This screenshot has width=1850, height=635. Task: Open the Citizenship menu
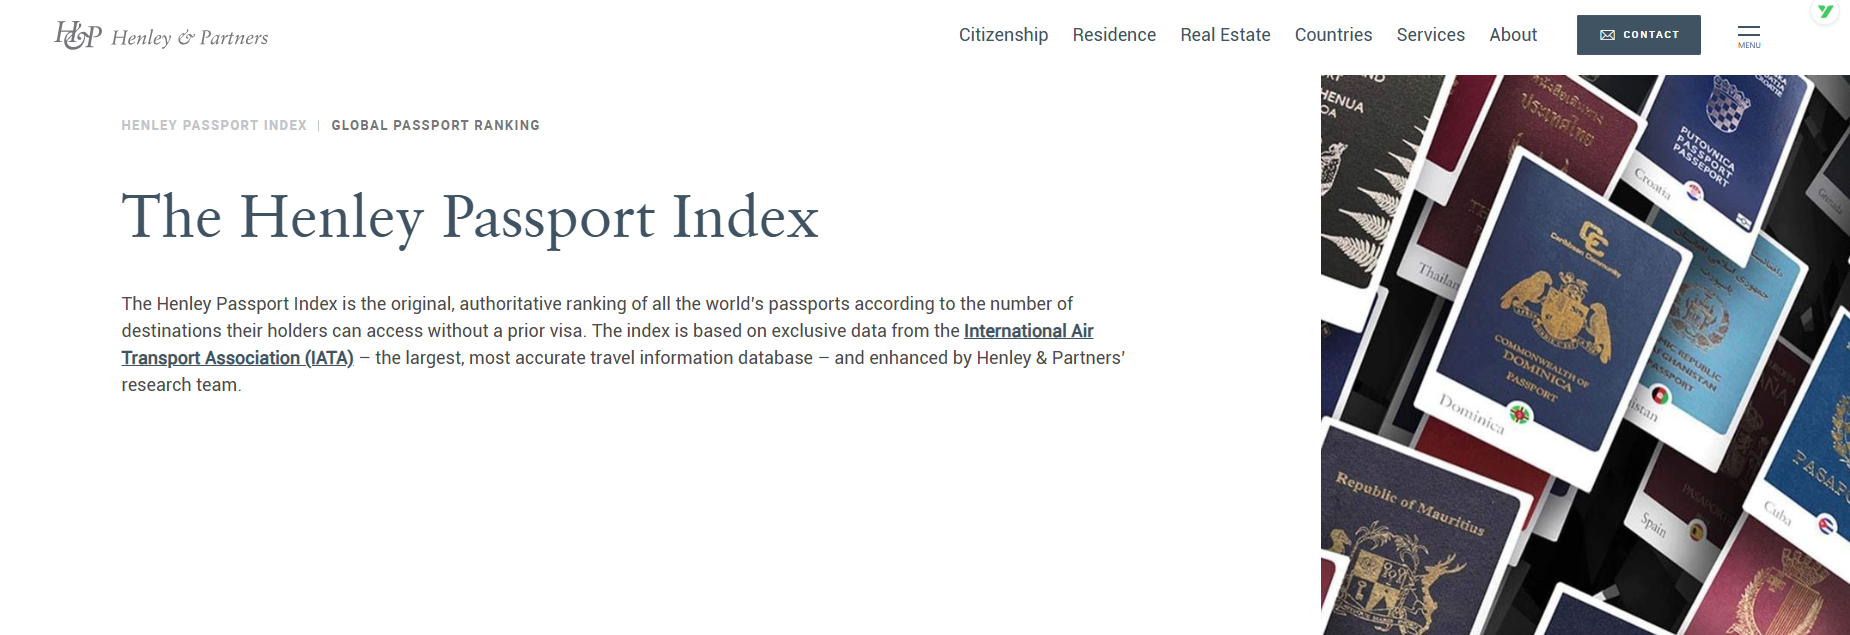coord(1003,35)
